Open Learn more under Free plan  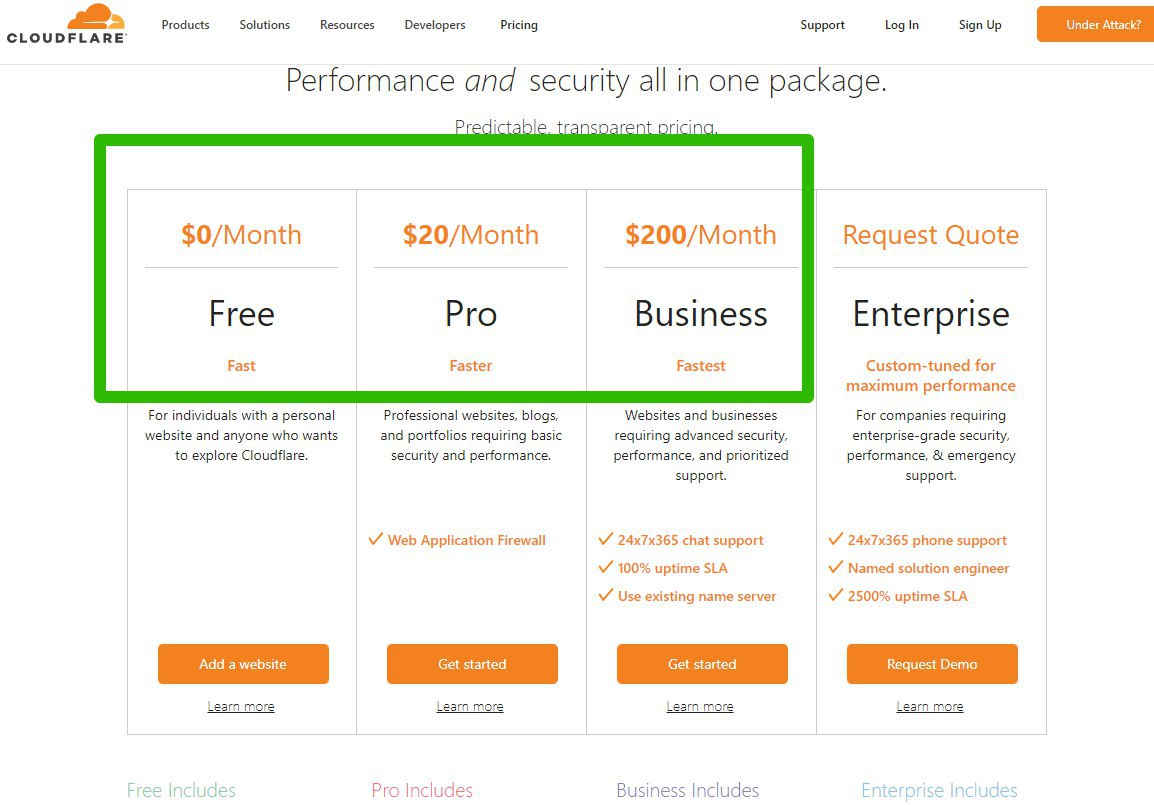[241, 706]
